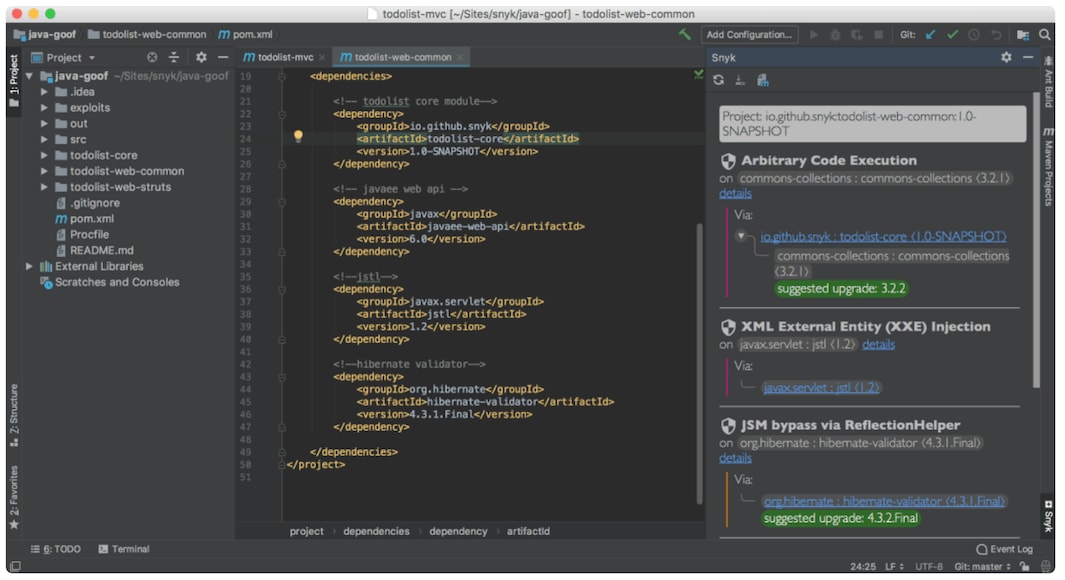The image size is (1065, 580).
Task: Close the todolist-web-common editor tab
Action: (460, 58)
